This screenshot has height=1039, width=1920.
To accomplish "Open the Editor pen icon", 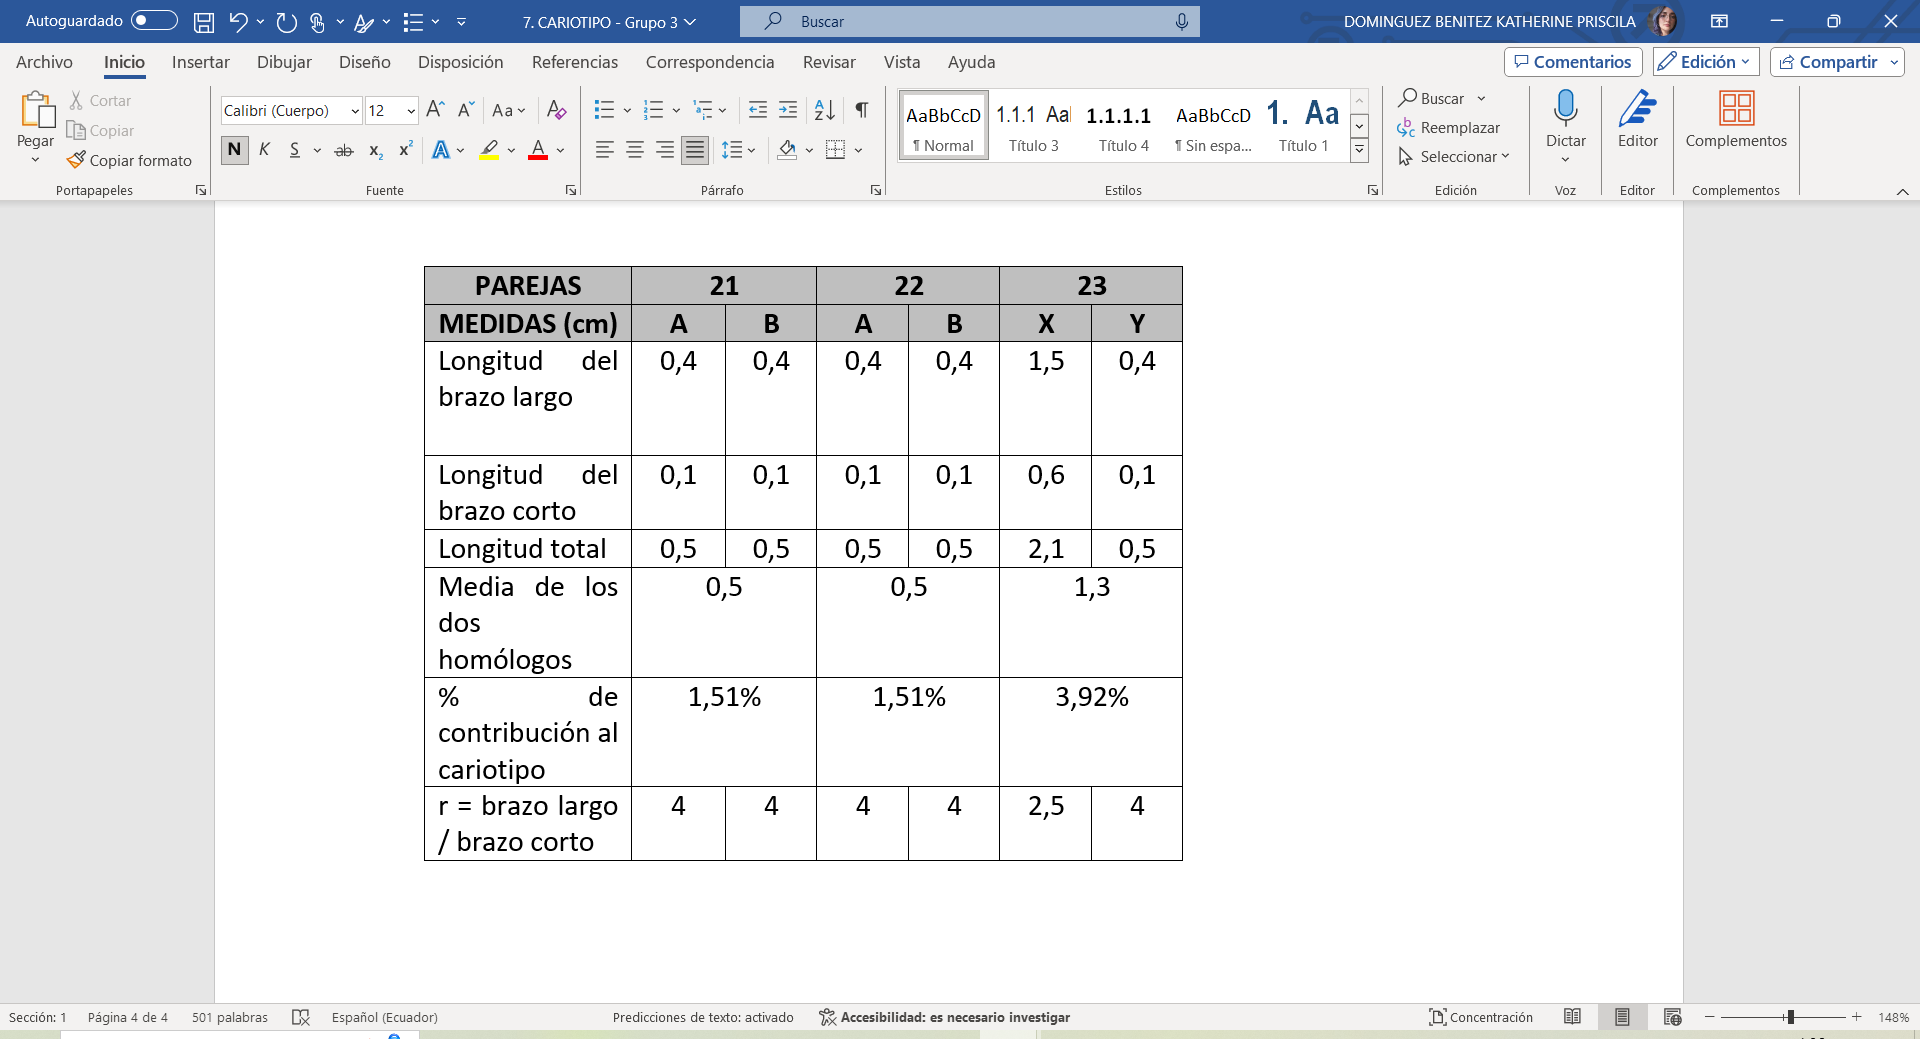I will coord(1637,108).
